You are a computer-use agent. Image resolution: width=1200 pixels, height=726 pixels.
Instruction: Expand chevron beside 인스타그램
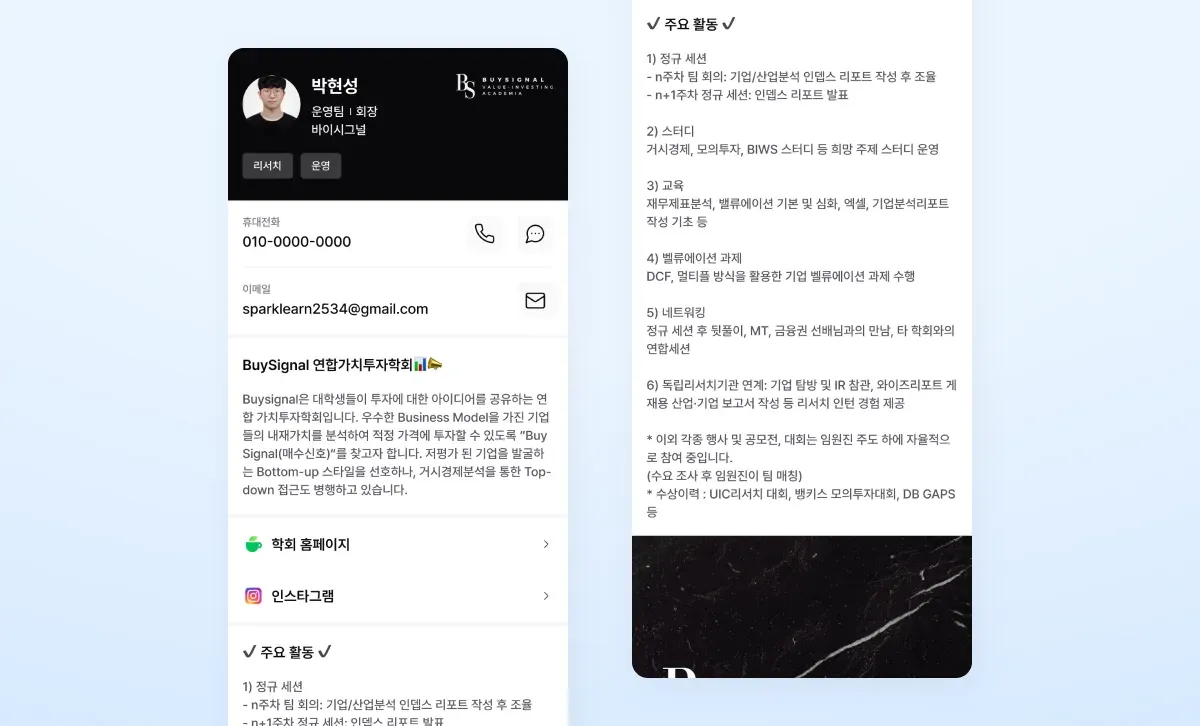(546, 596)
